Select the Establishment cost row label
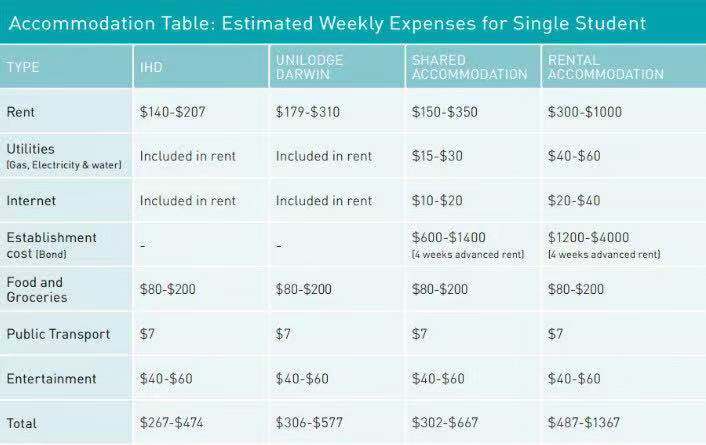Image resolution: width=706 pixels, height=445 pixels. (x=52, y=245)
